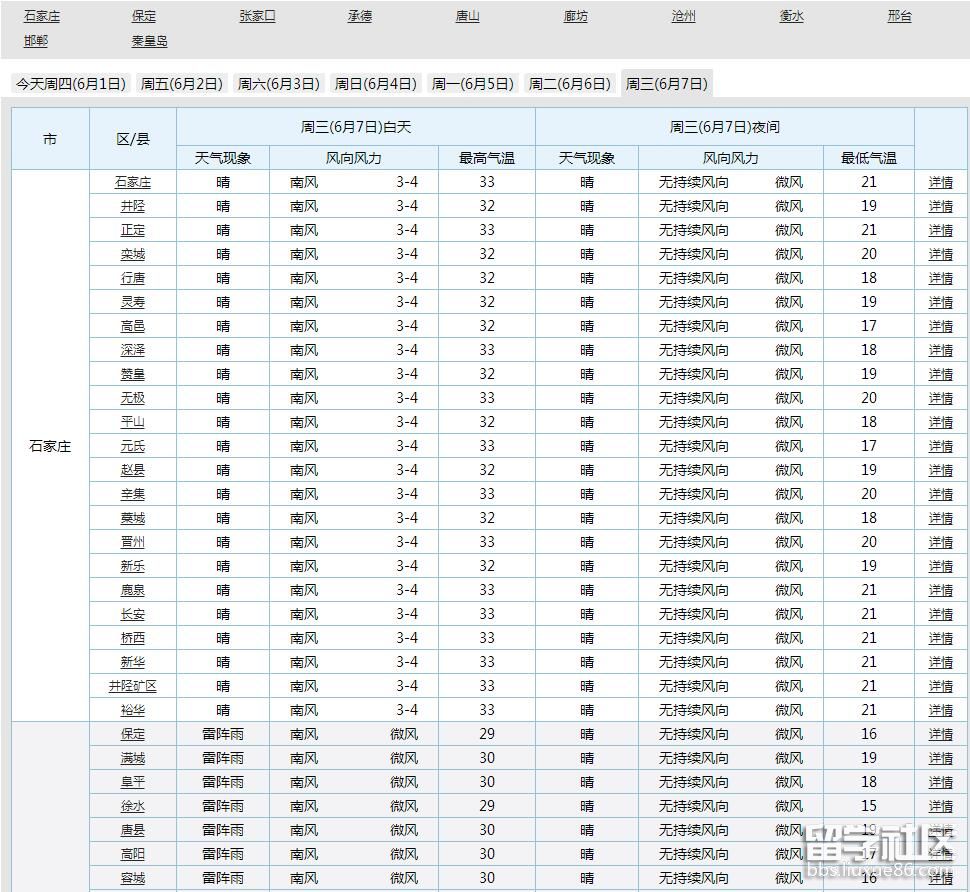Viewport: 970px width, 892px height.
Task: Open the 邯郸 city weather page
Action: [x=36, y=41]
